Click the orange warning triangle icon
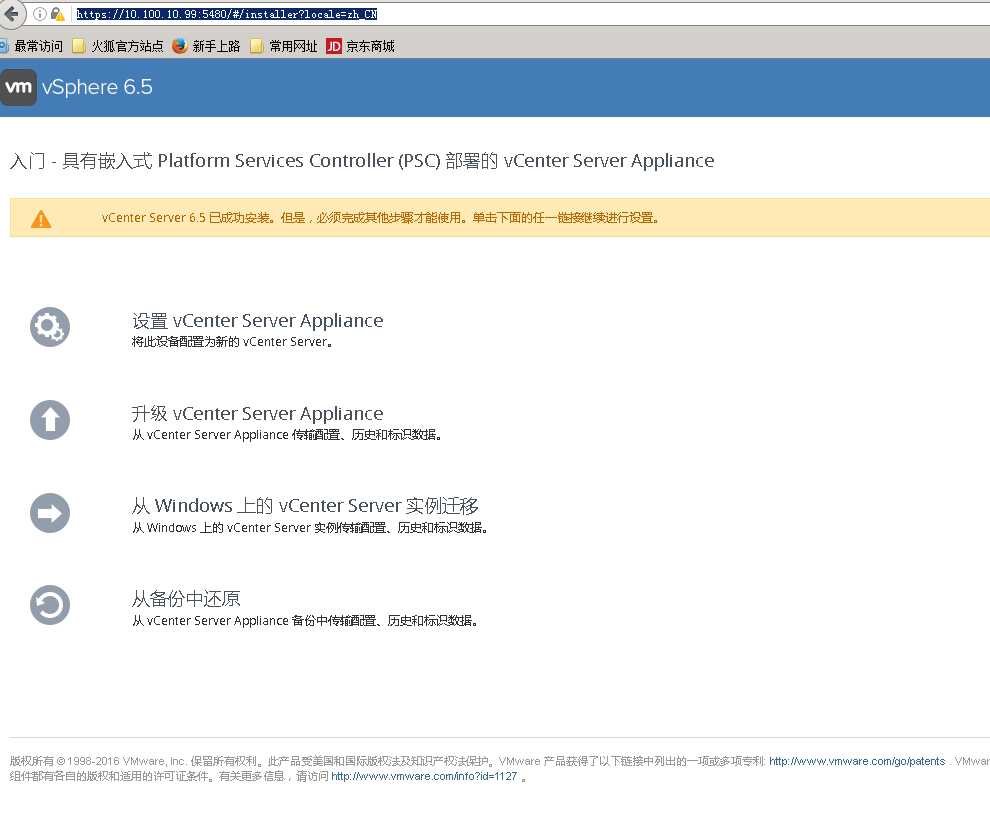 click(x=41, y=219)
